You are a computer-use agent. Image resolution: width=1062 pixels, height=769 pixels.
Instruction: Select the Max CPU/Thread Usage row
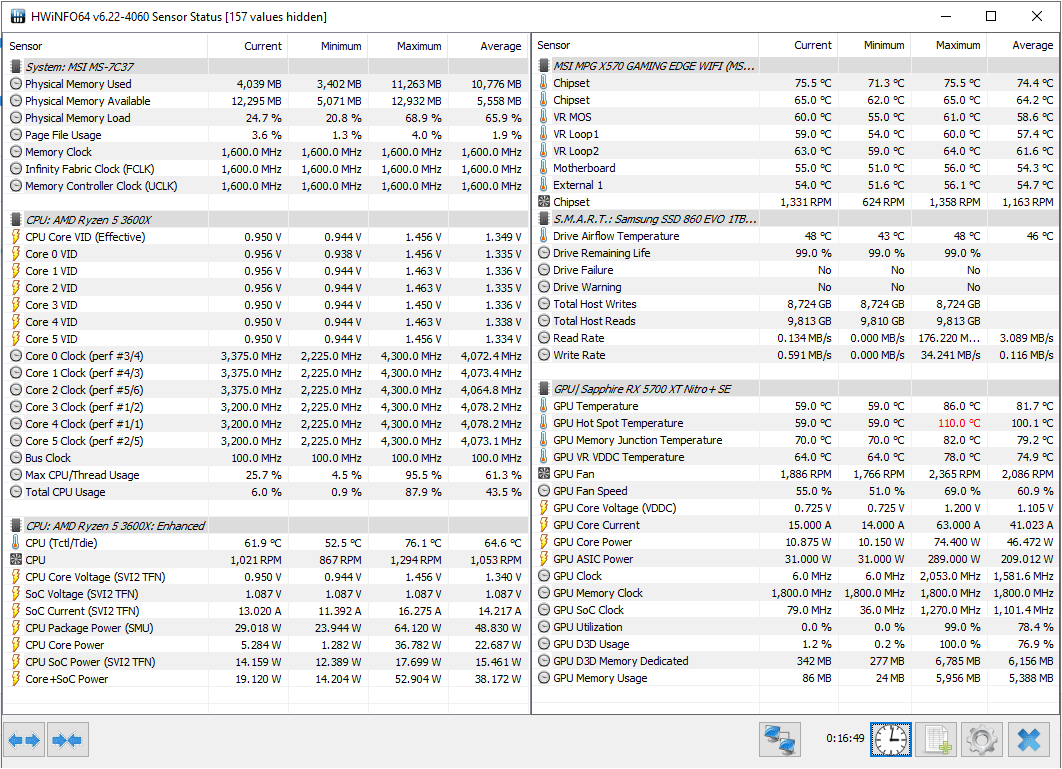pos(266,475)
